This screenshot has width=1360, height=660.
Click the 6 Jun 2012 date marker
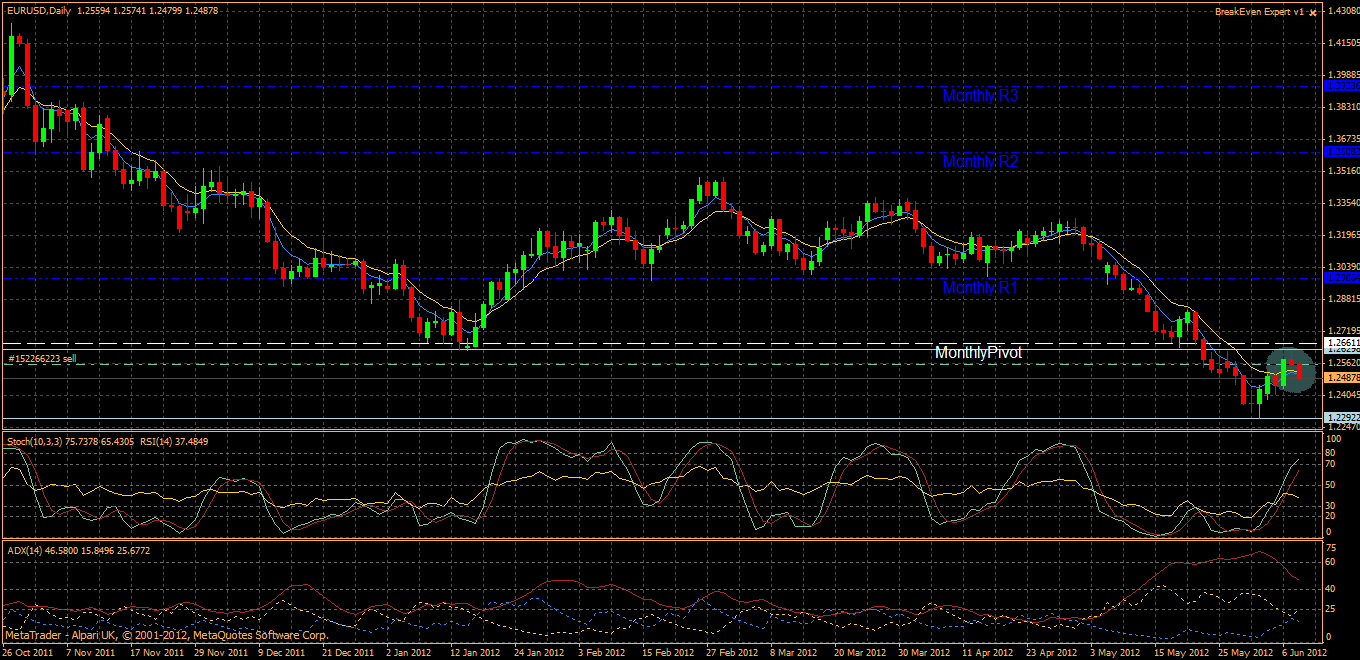point(1305,652)
